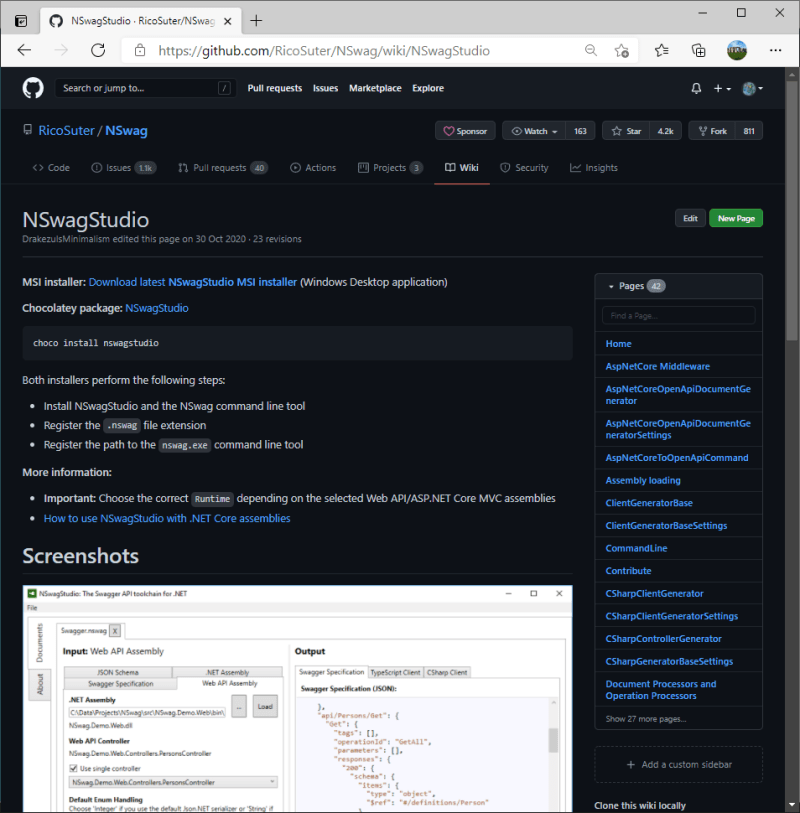Show 27 more pages in sidebar
The height and width of the screenshot is (813, 800).
pyautogui.click(x=646, y=719)
